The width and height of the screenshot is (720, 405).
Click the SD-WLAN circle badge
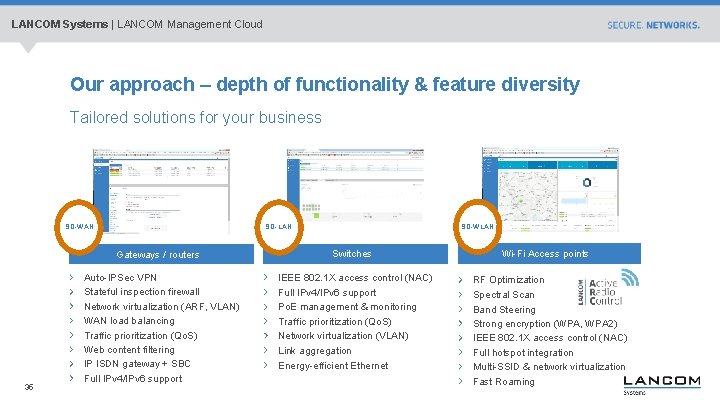click(x=478, y=227)
